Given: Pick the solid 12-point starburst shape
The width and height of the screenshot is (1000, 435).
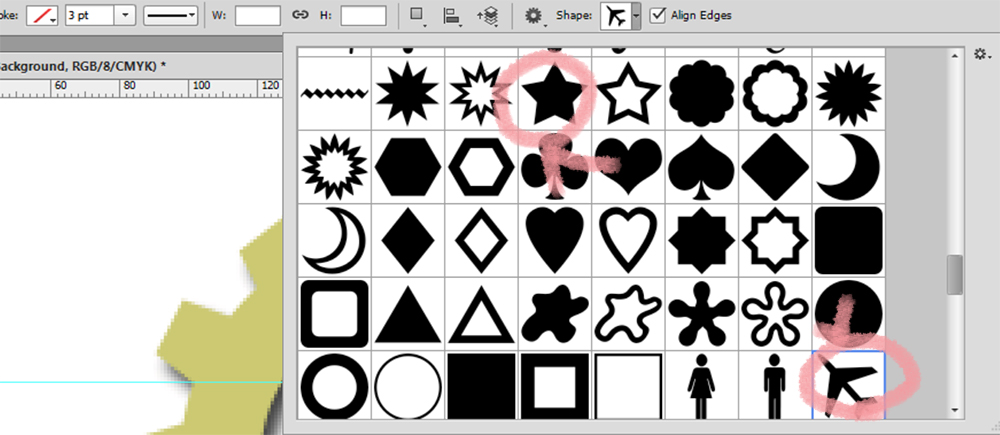Looking at the screenshot, I should [x=408, y=94].
